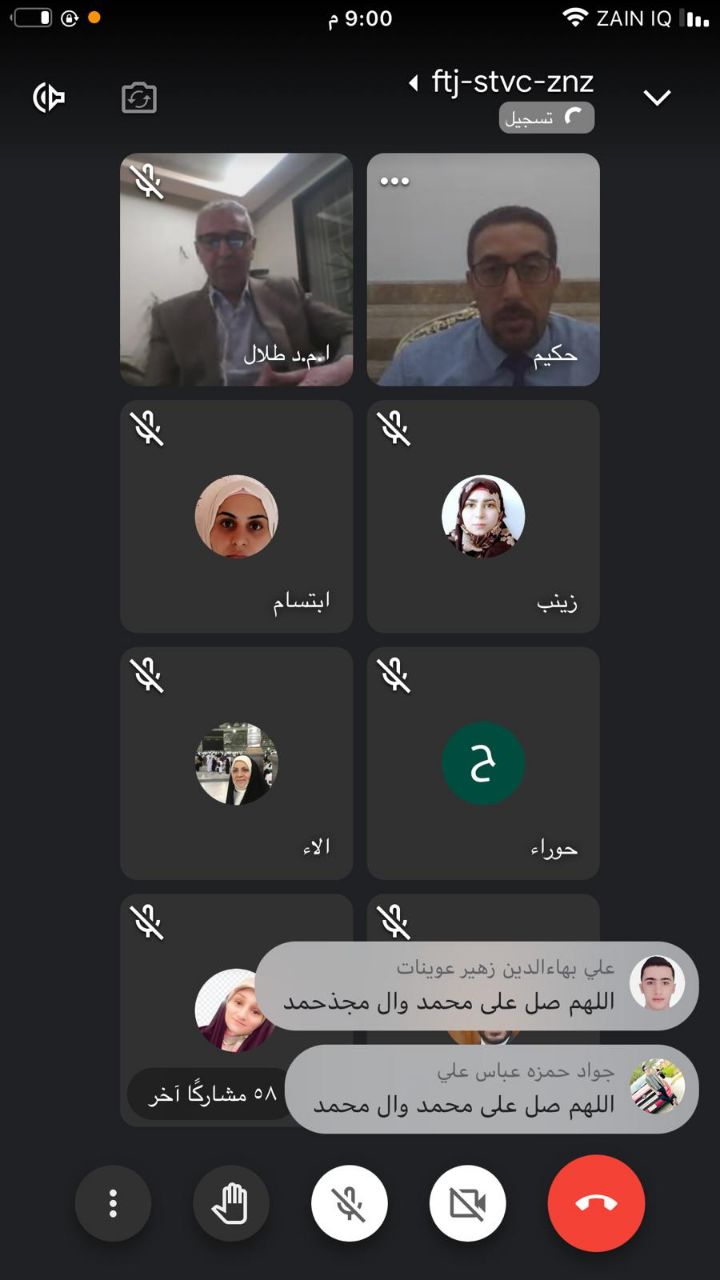Image resolution: width=720 pixels, height=1280 pixels.
Task: Tap حوراء's green avatar circle
Action: tap(483, 764)
